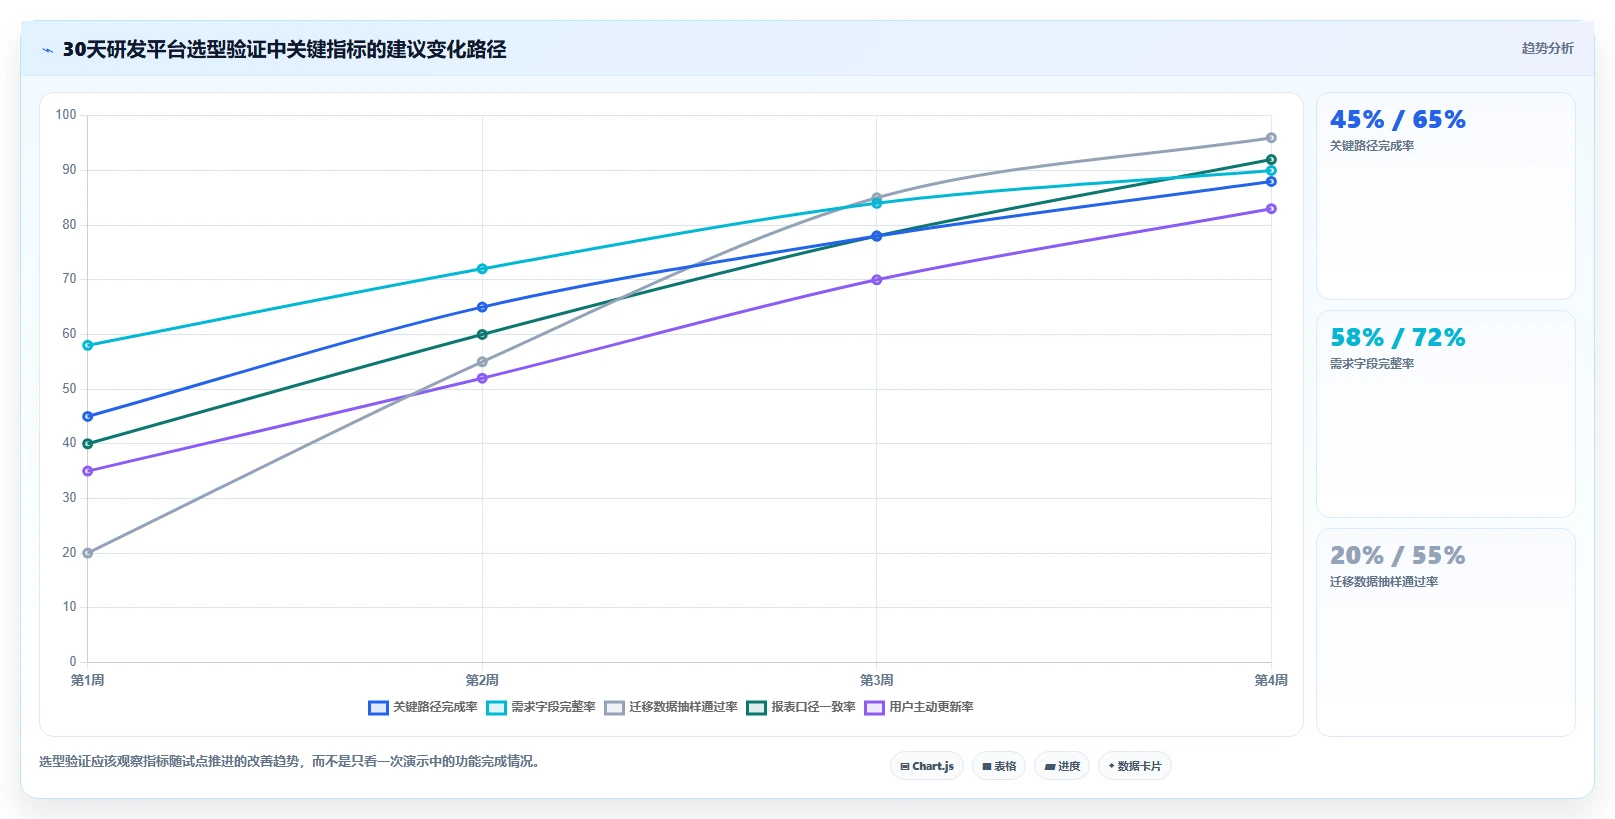Toggle the 报表口径一致率 legend series
Screen dimensions: 1615x819
coord(801,707)
